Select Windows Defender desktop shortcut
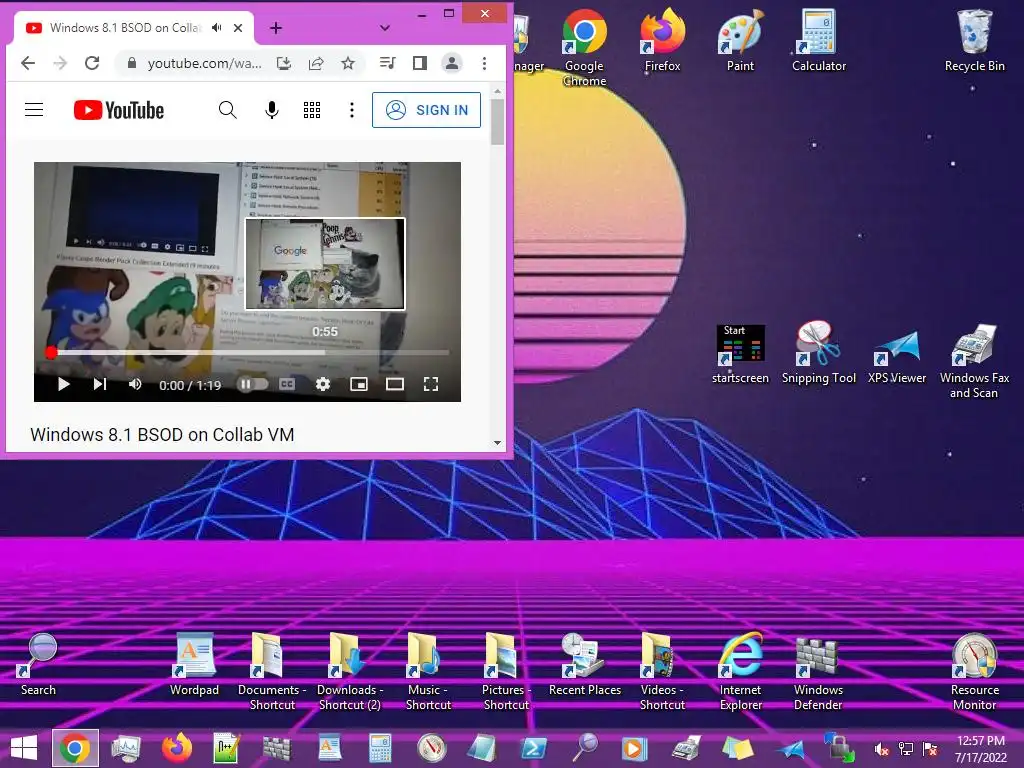Screen dimensions: 1024x768 point(818,672)
